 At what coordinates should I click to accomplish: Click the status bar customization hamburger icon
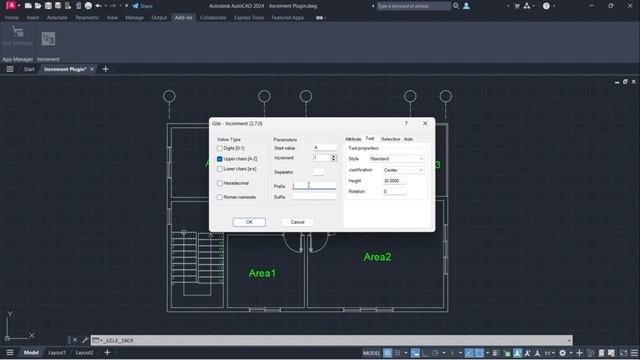(634, 353)
